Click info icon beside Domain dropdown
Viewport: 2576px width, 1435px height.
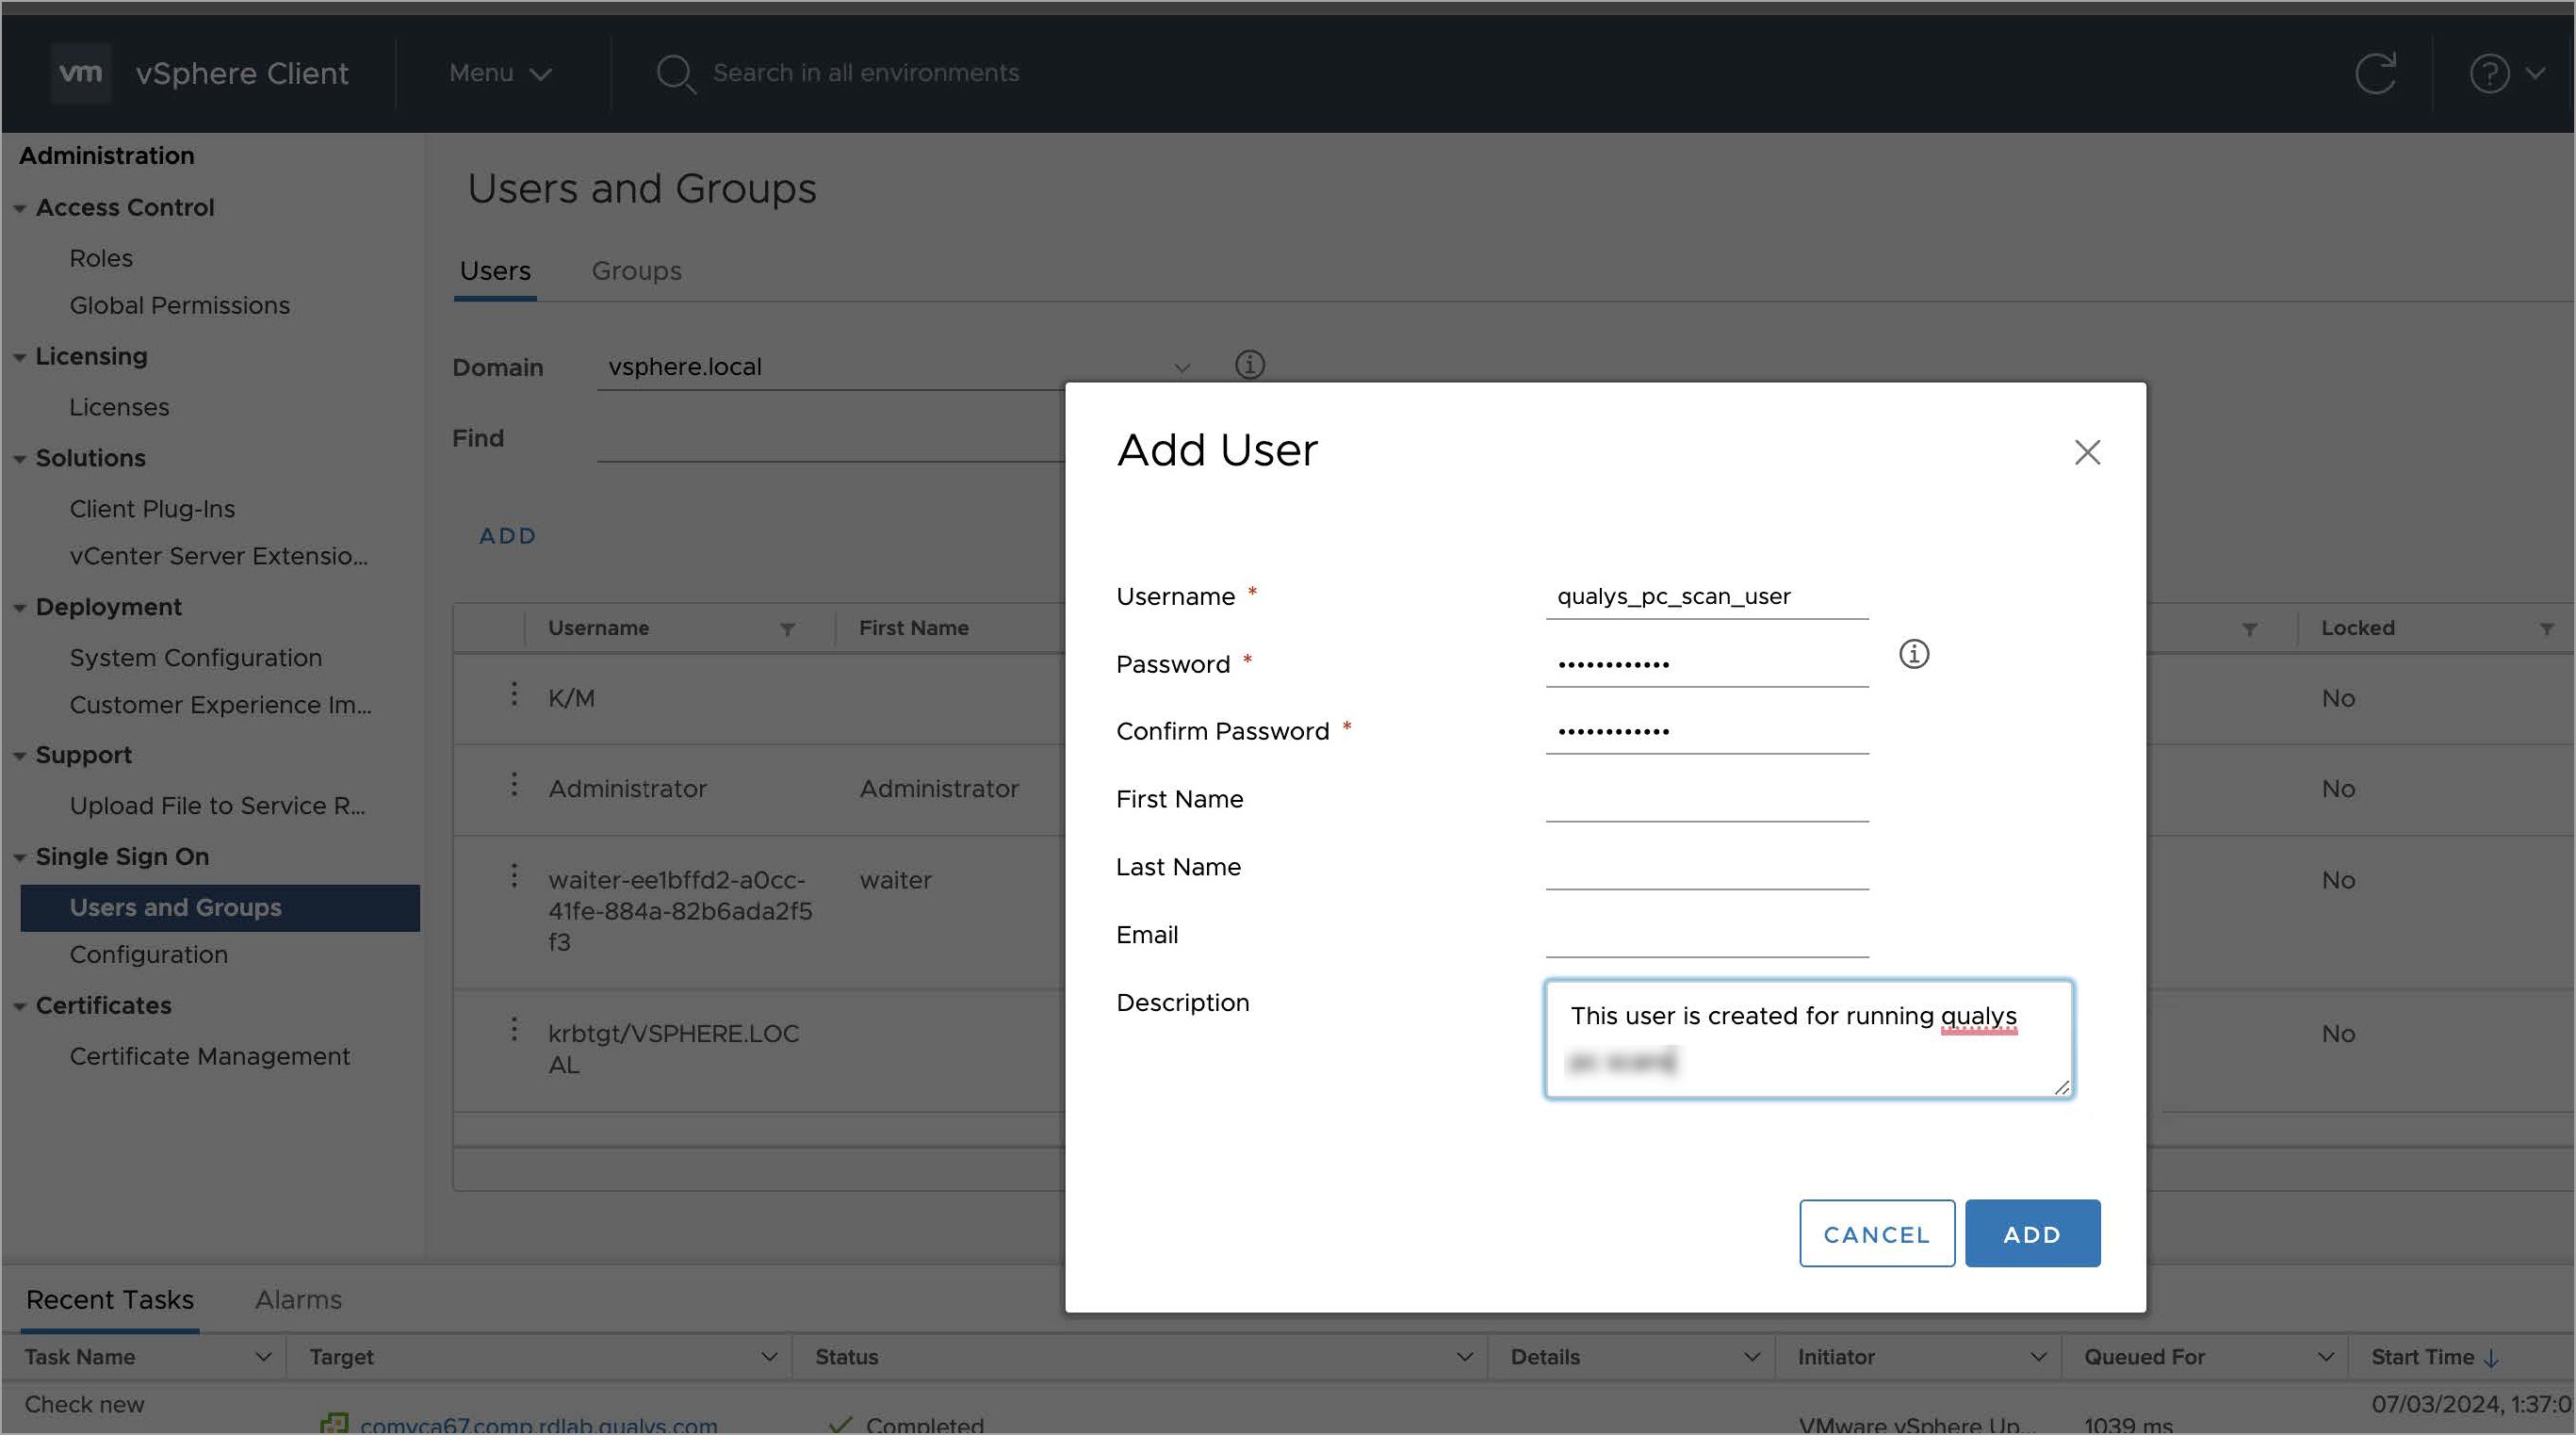[x=1249, y=364]
